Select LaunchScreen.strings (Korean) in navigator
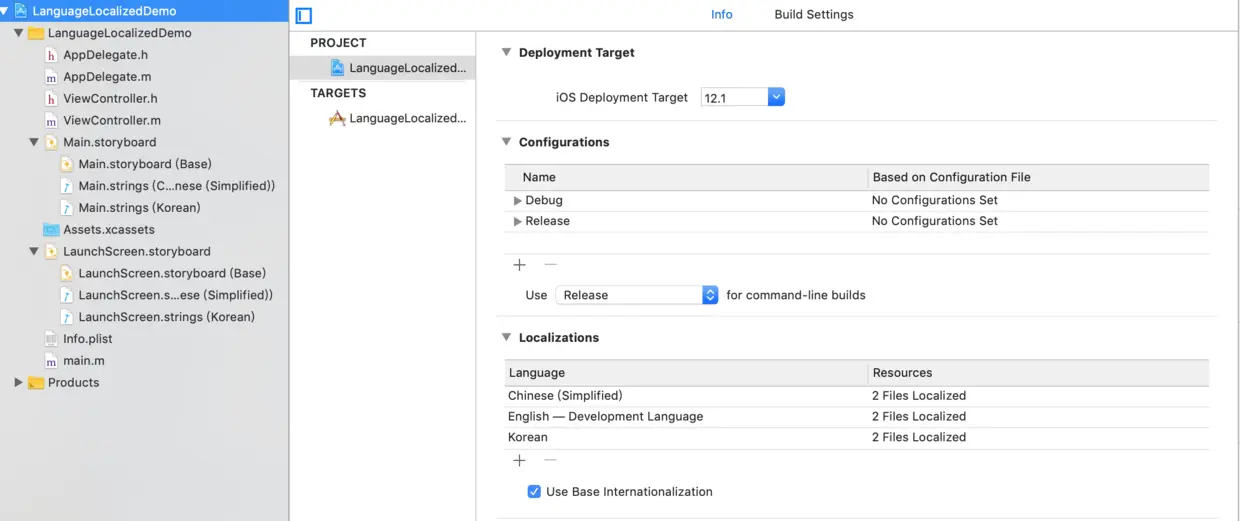 [166, 317]
